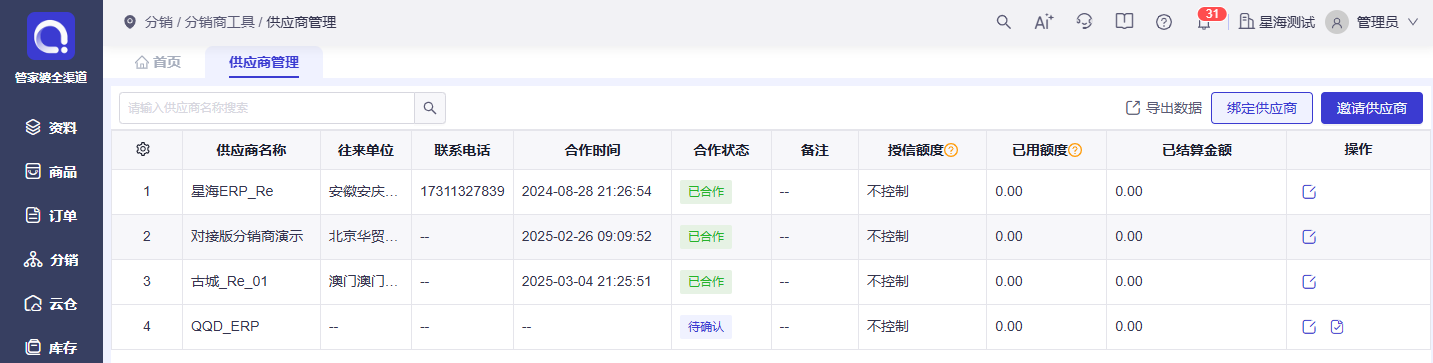Click the 安徽安庆 partner unit cell
This screenshot has width=1433, height=363.
[365, 191]
